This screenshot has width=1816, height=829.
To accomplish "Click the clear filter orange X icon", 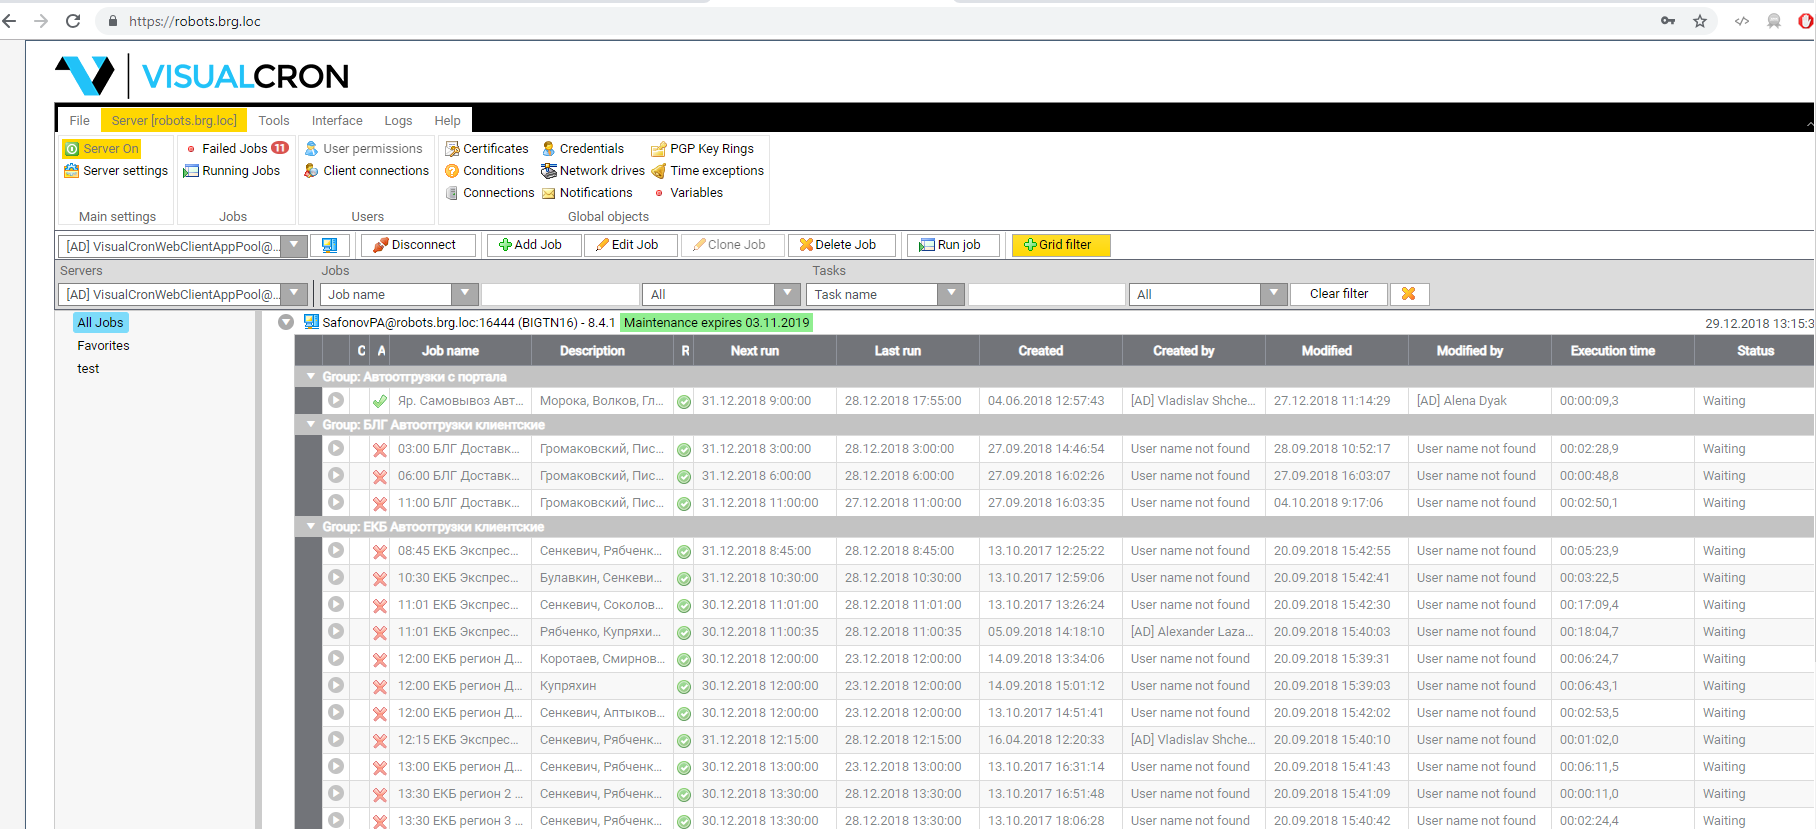I will click(1408, 294).
